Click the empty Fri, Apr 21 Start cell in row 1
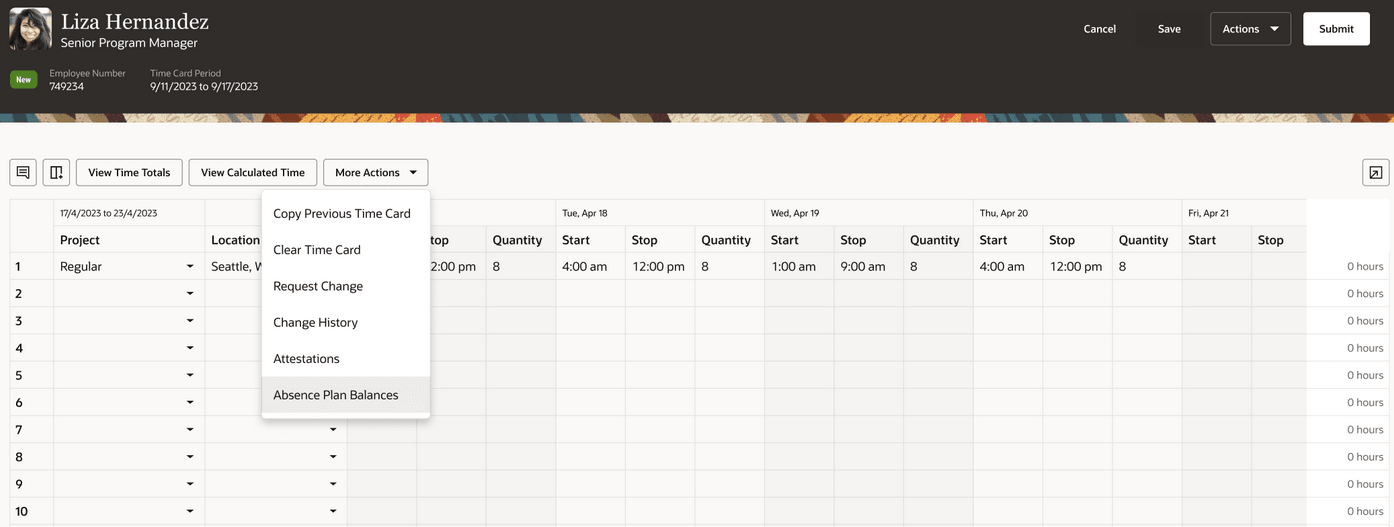This screenshot has height=527, width=1394. [x=1217, y=267]
